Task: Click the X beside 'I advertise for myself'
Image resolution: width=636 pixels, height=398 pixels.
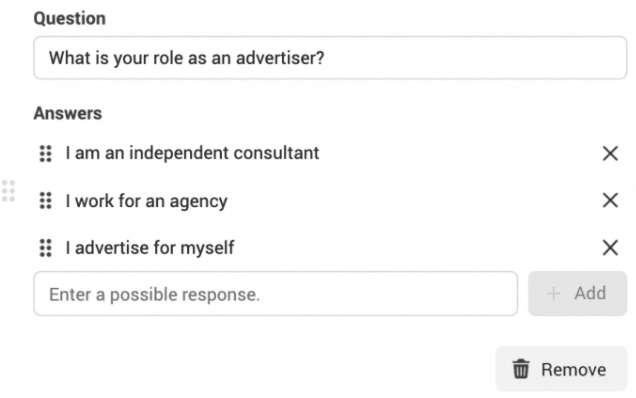Action: (x=610, y=247)
